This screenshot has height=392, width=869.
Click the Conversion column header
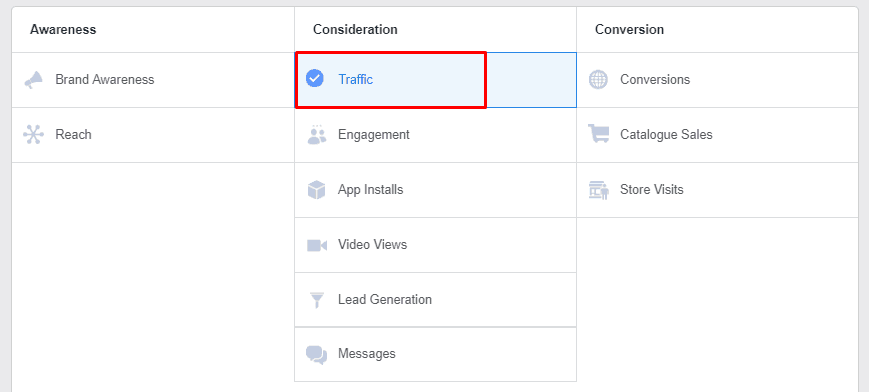click(630, 30)
